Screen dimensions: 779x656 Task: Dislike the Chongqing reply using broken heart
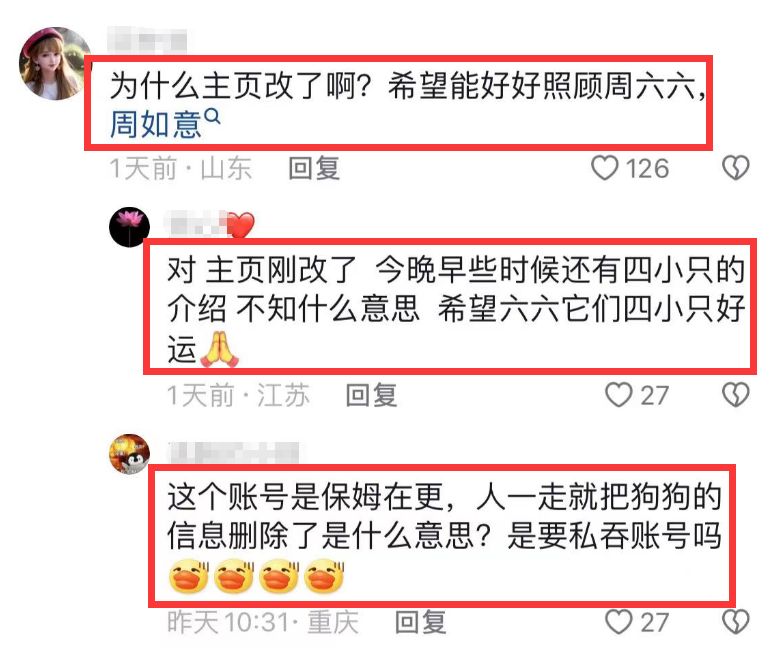(x=735, y=622)
